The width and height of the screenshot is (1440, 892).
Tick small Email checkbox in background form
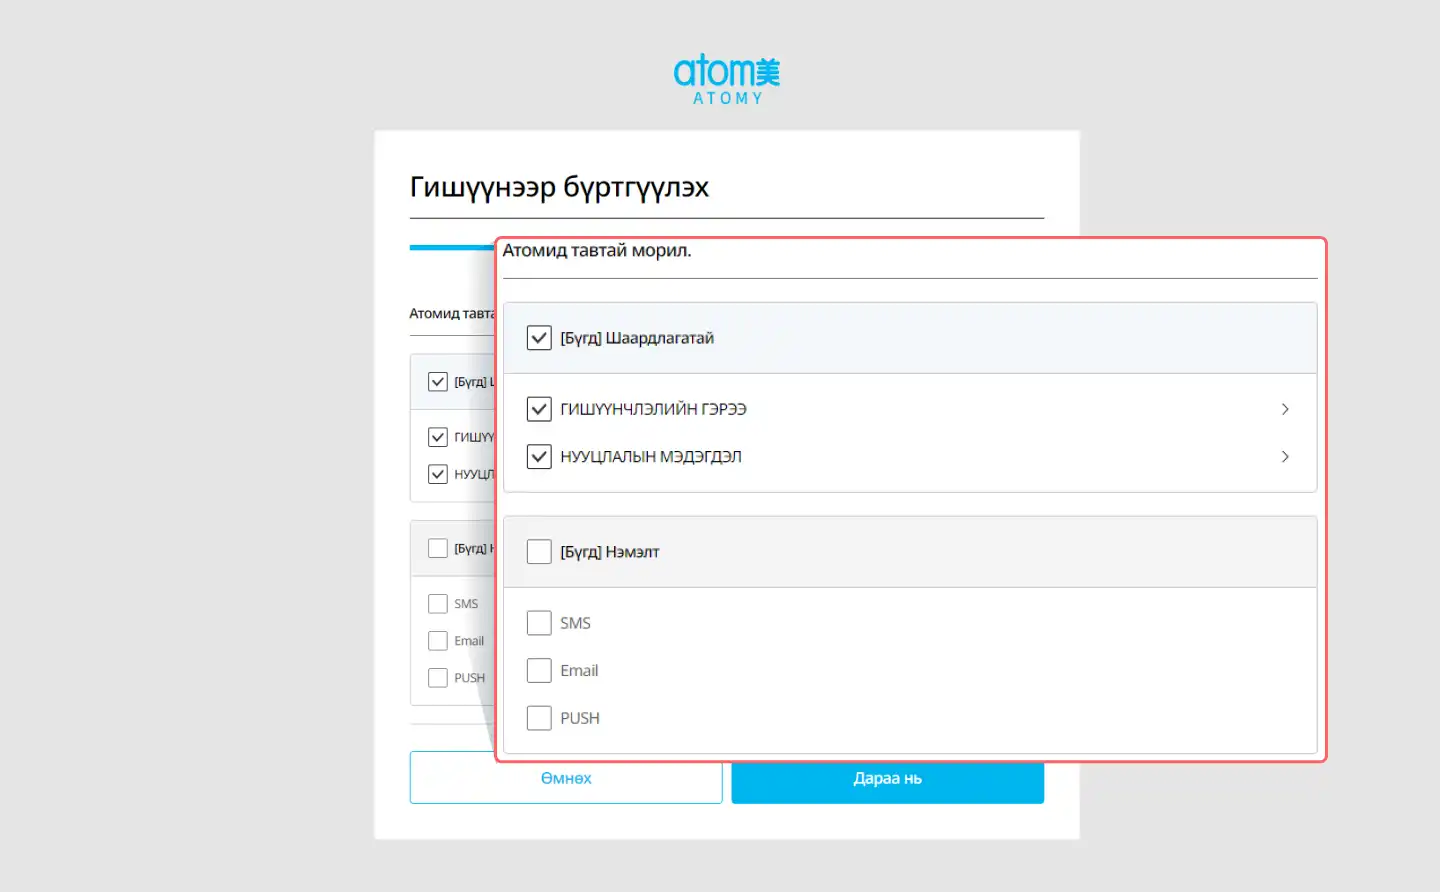tap(438, 641)
